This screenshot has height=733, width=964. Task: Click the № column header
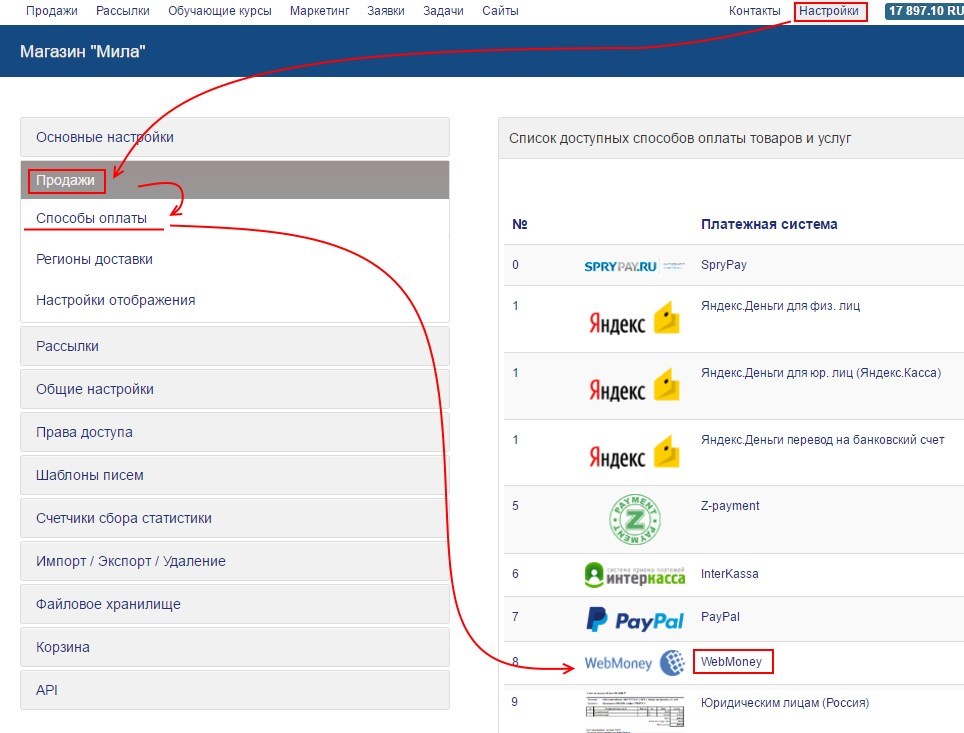(x=520, y=224)
